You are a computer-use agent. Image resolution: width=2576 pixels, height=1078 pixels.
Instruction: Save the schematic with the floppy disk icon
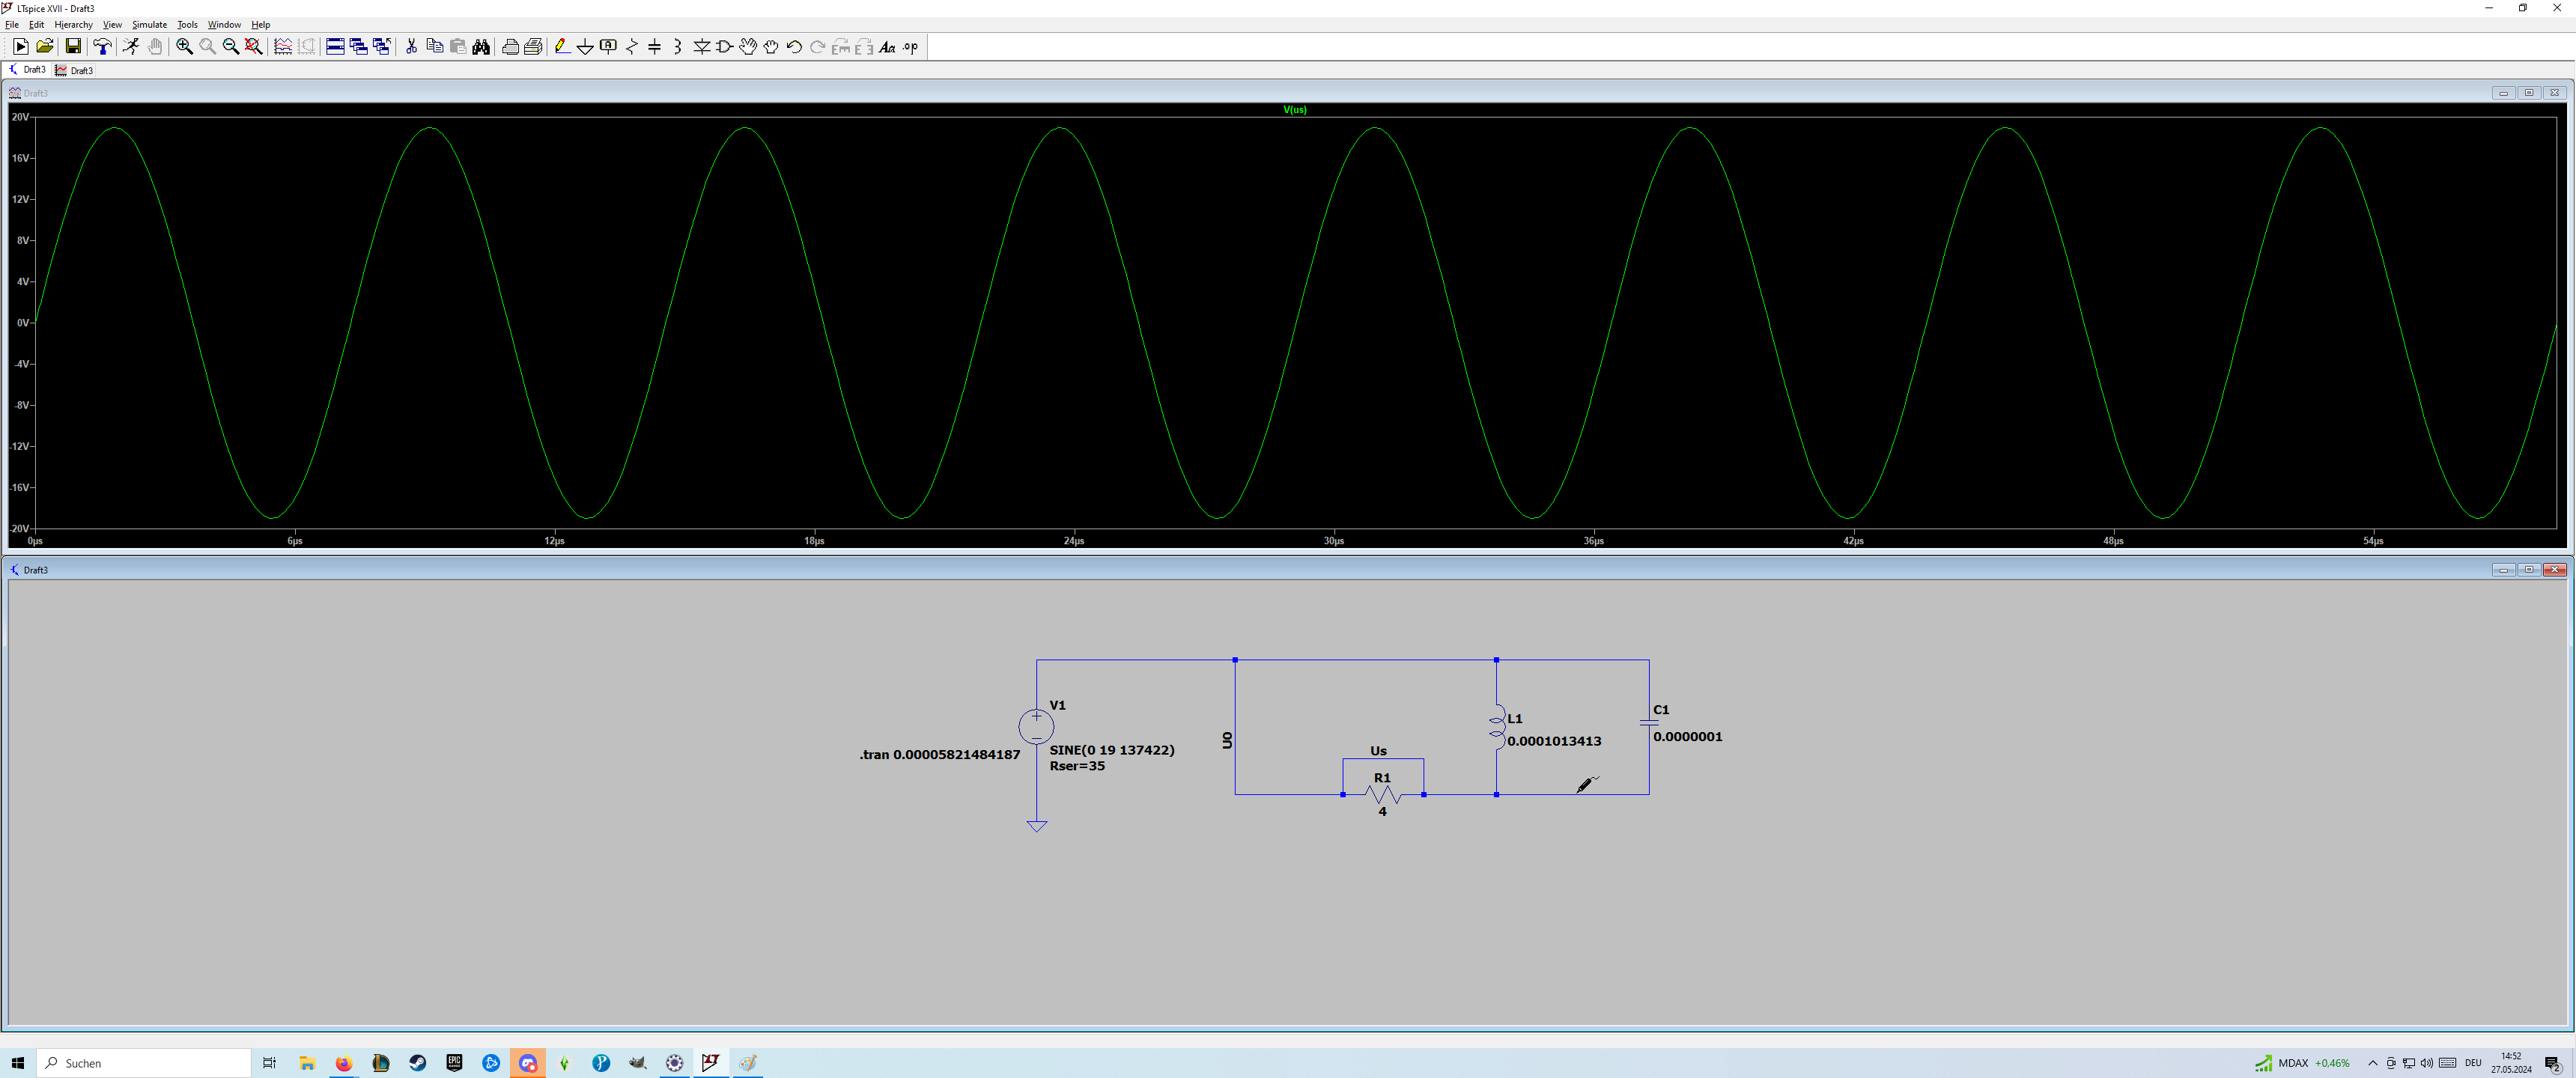pos(73,47)
